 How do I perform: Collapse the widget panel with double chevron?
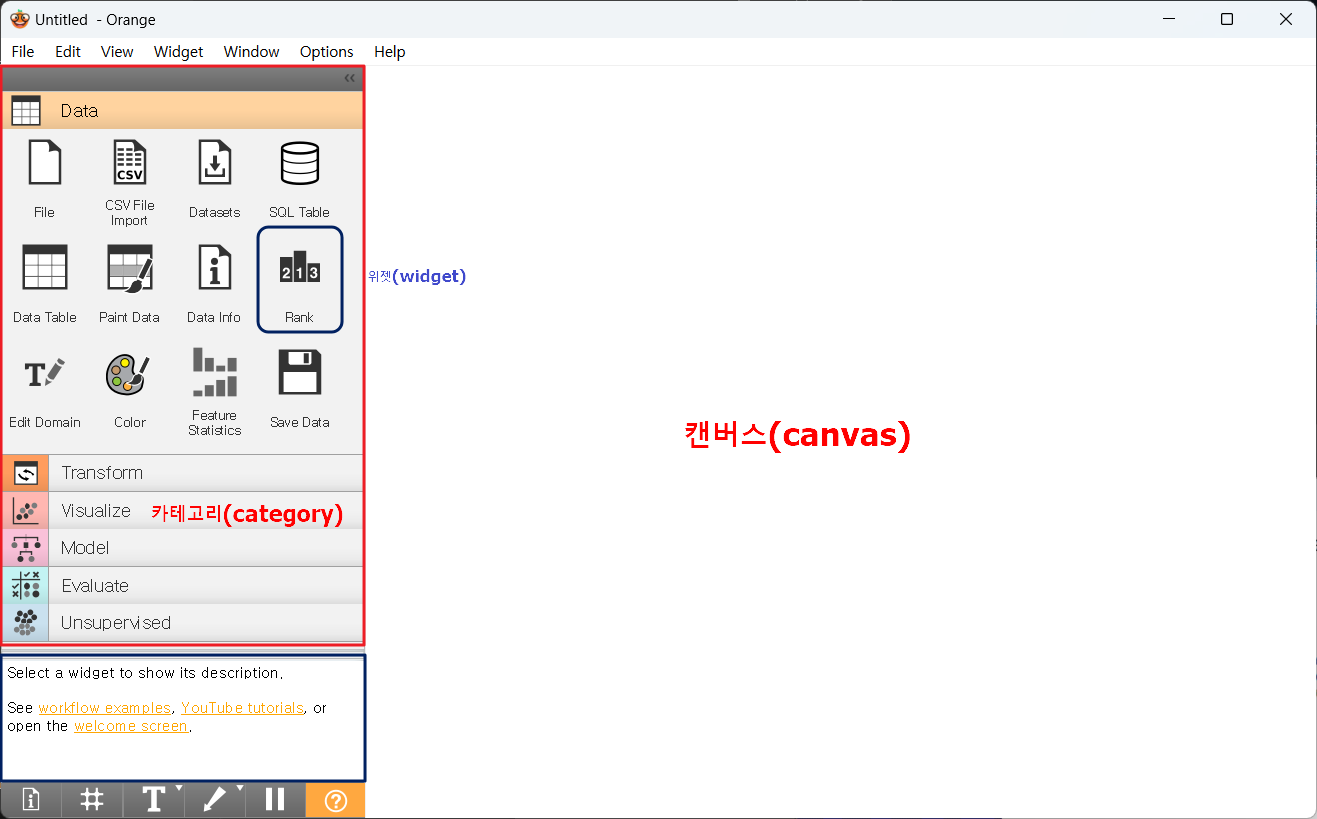pyautogui.click(x=350, y=78)
